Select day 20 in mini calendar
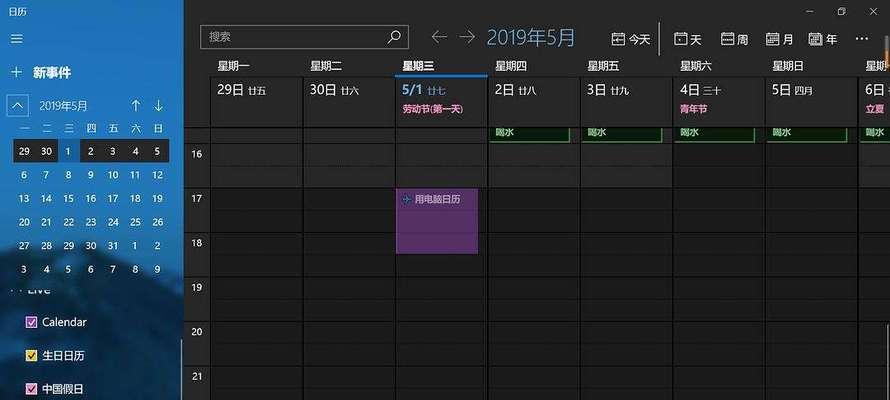Screen dimensions: 890x400 (x=24, y=222)
